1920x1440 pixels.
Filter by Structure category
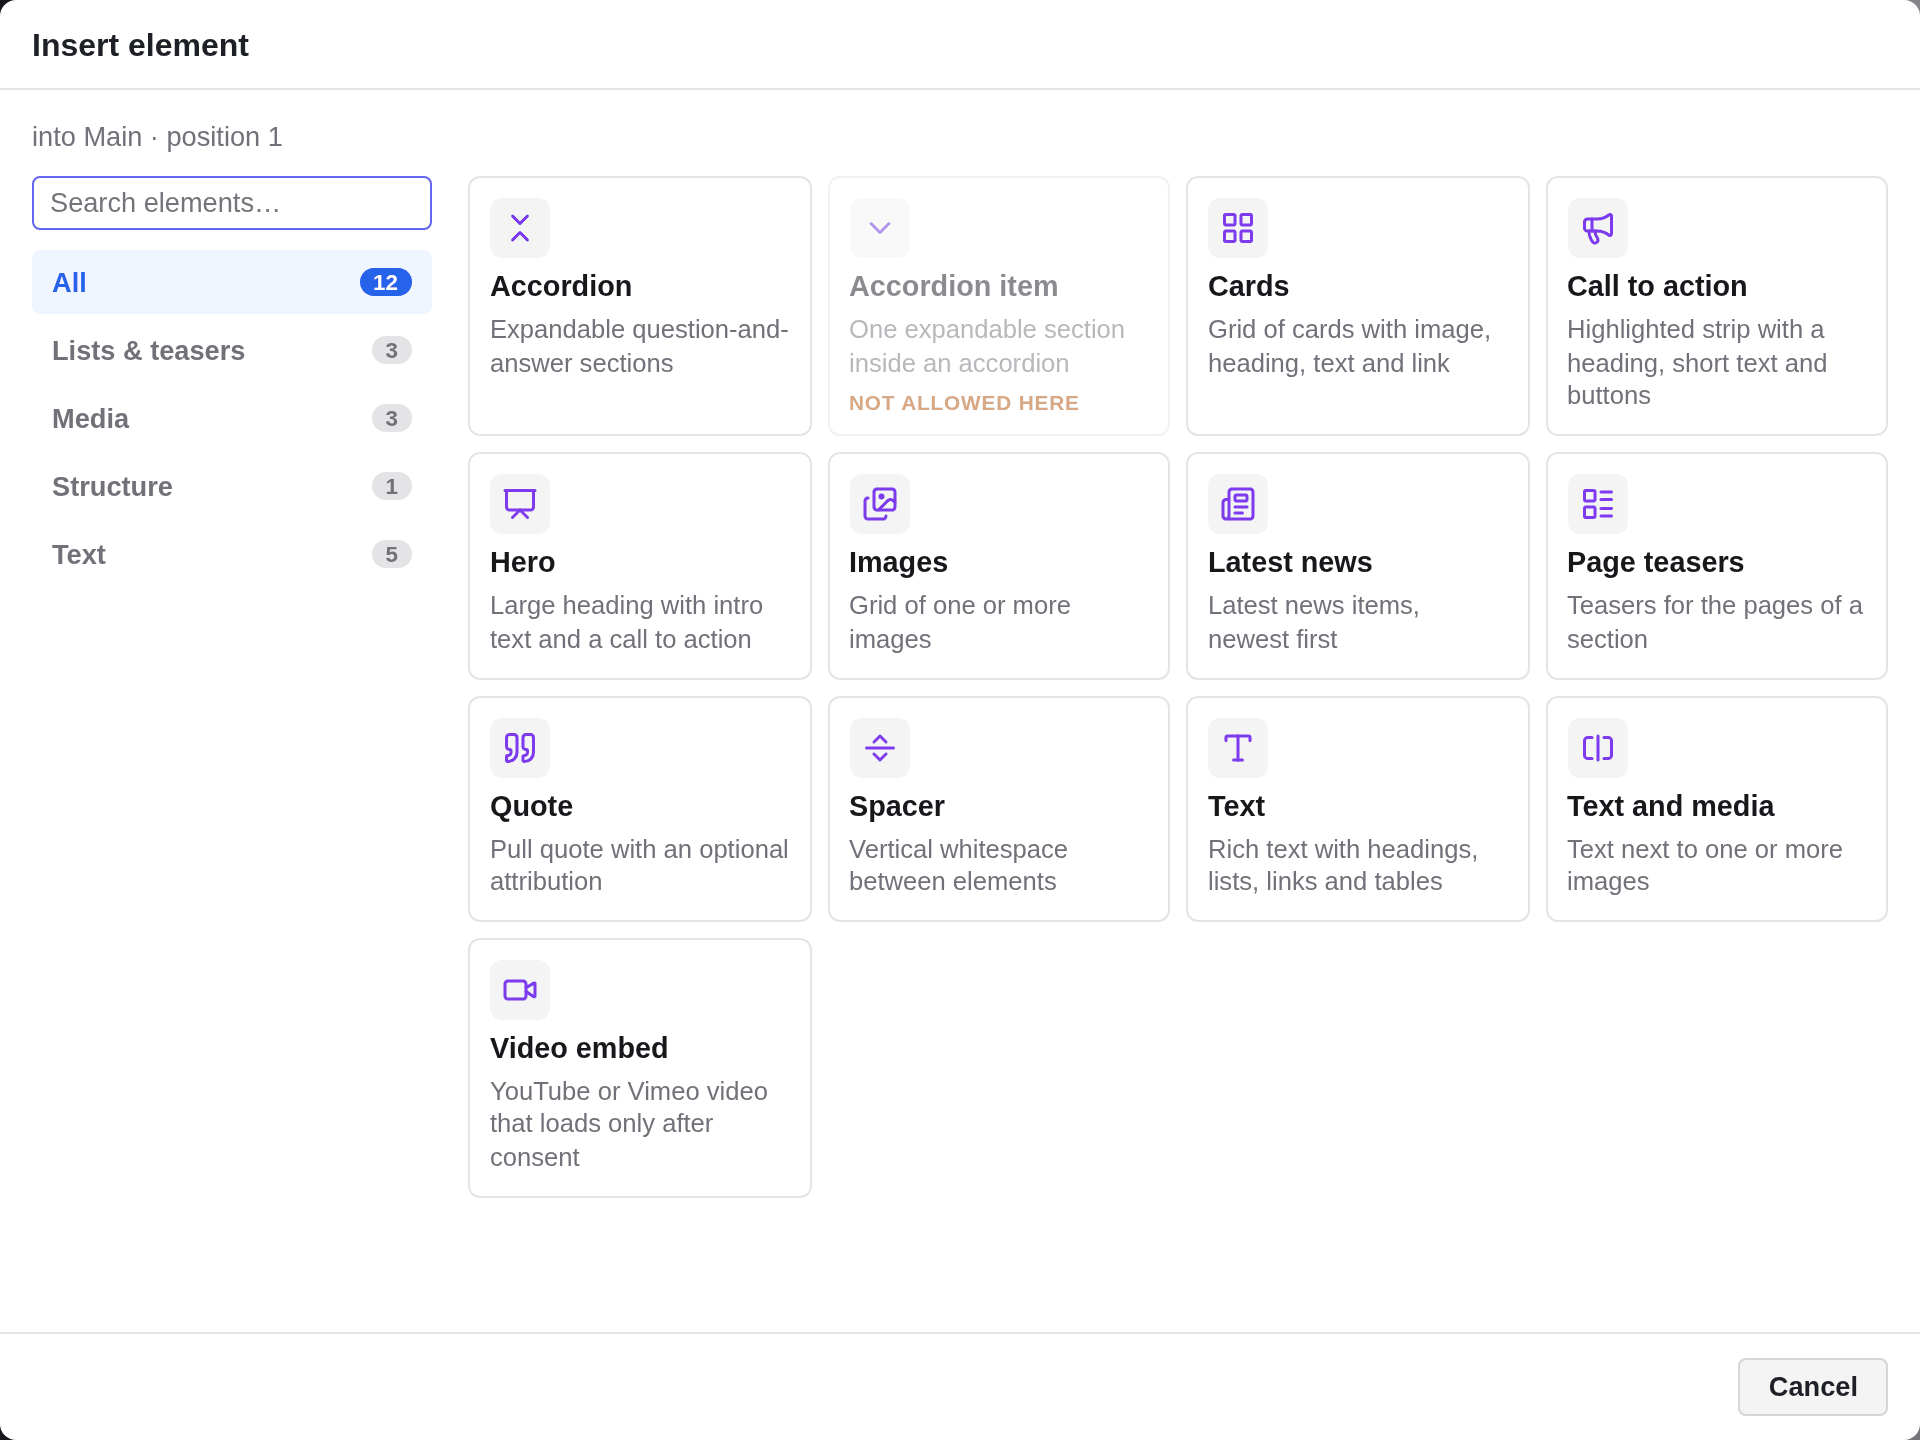[x=232, y=486]
